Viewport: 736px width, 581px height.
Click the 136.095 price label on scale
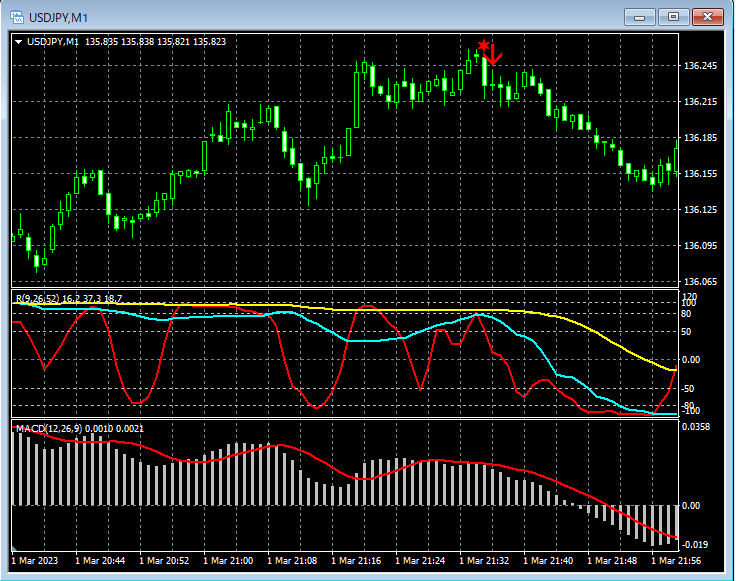coord(700,246)
